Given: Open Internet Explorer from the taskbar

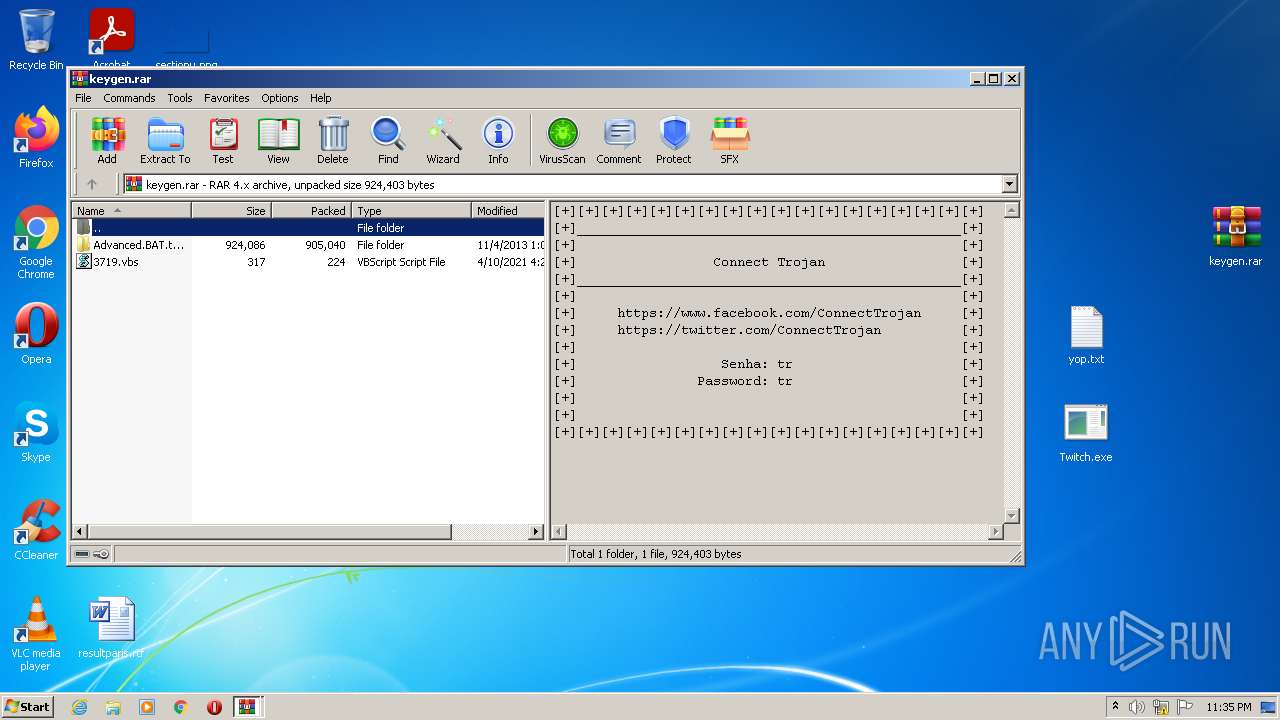Looking at the screenshot, I should (79, 707).
